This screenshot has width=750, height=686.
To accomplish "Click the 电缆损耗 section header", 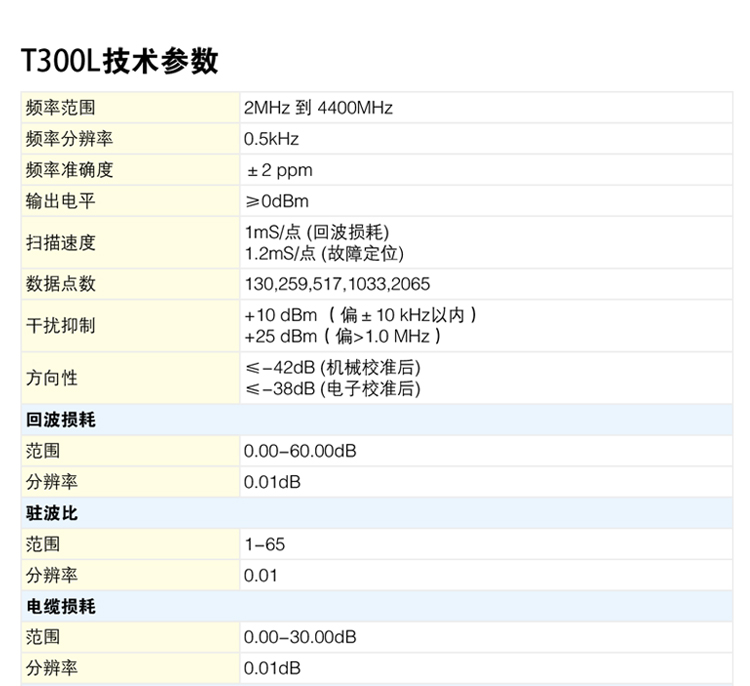I will pos(61,606).
